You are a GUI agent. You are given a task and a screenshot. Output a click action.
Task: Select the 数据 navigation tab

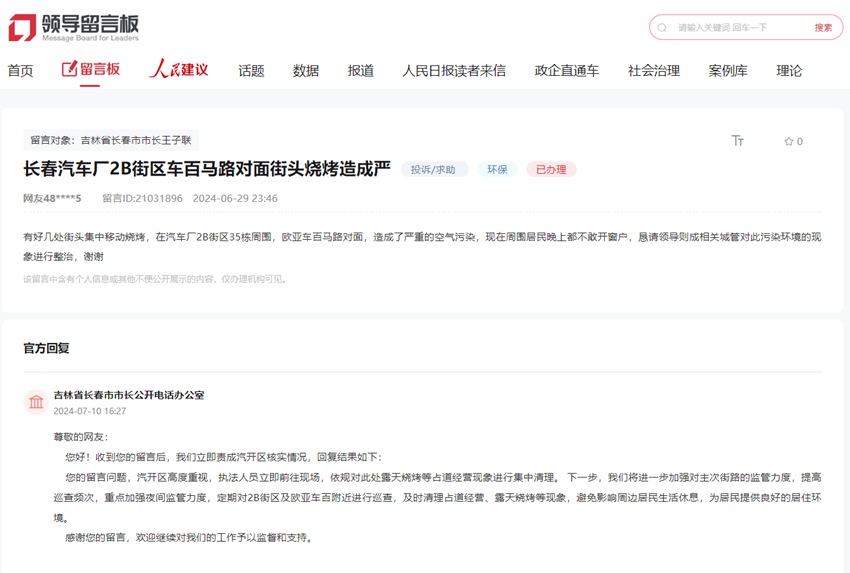point(306,70)
